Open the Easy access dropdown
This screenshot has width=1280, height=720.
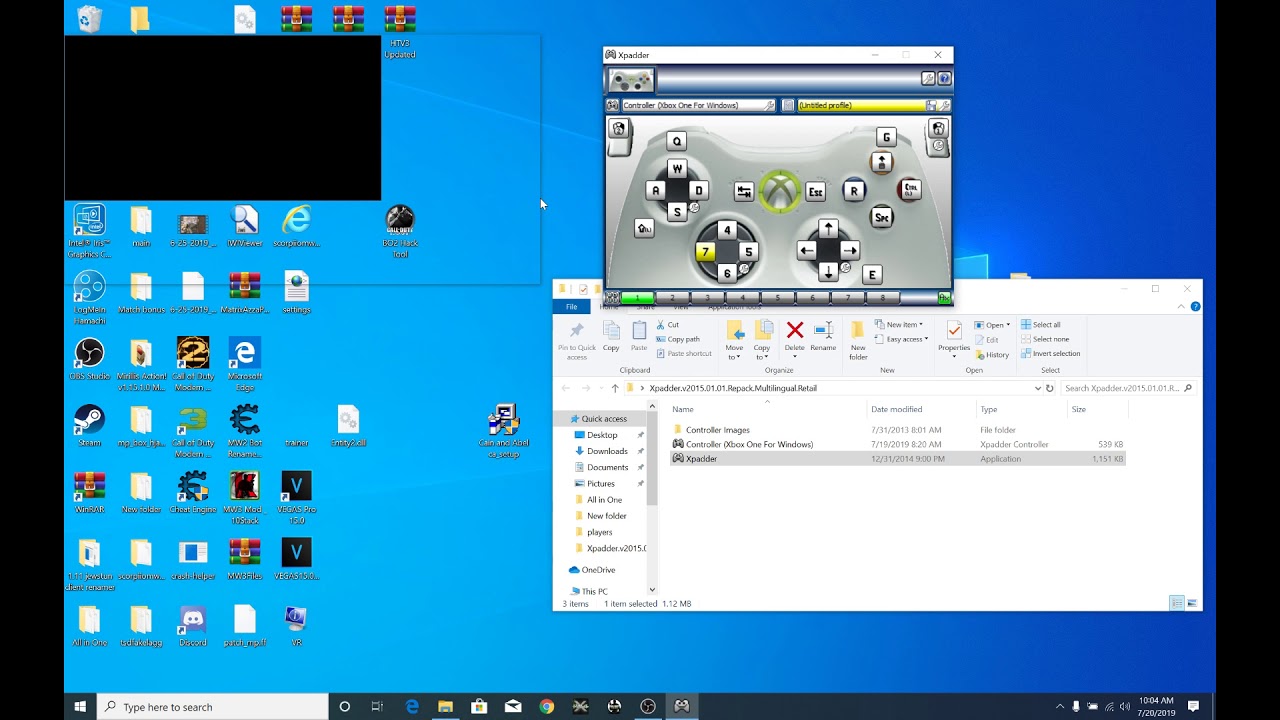906,339
